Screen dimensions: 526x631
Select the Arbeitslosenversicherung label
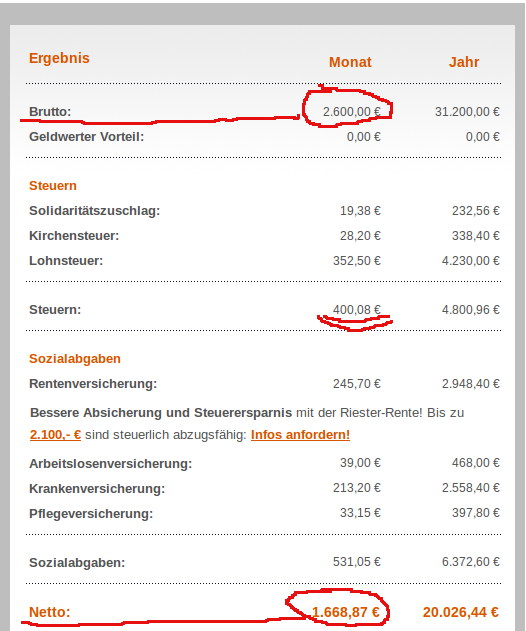click(x=111, y=464)
